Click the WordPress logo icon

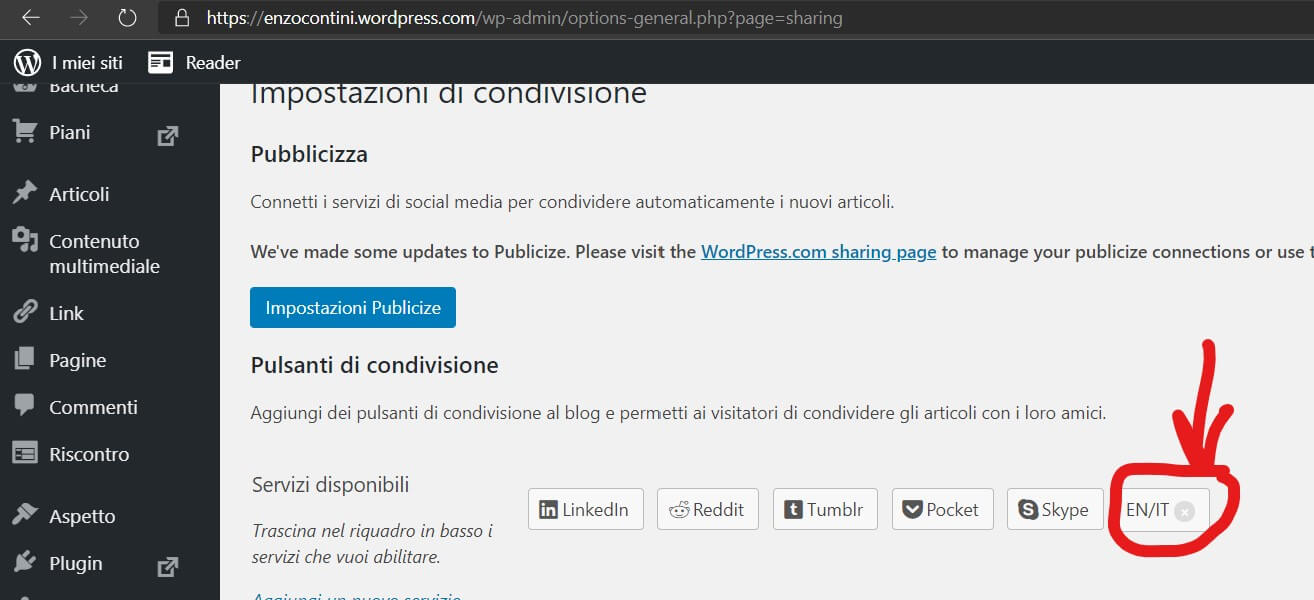[27, 62]
